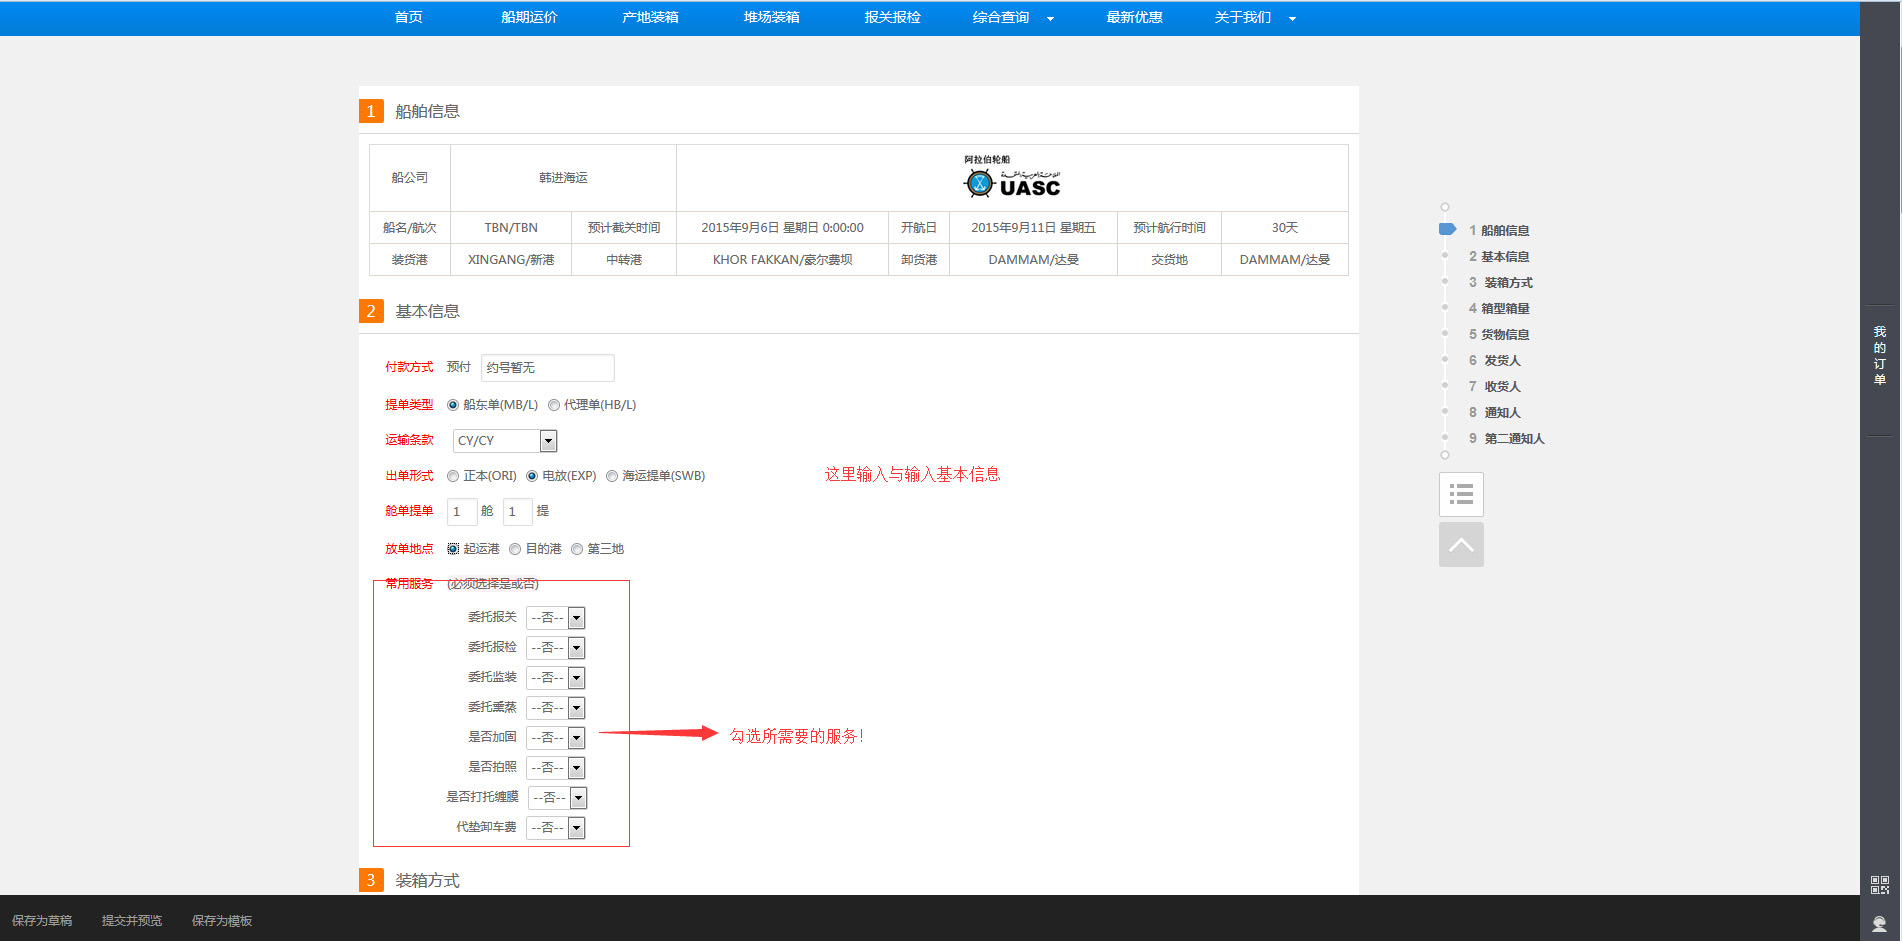
Task: Open customer service headset icon
Action: tap(1880, 924)
